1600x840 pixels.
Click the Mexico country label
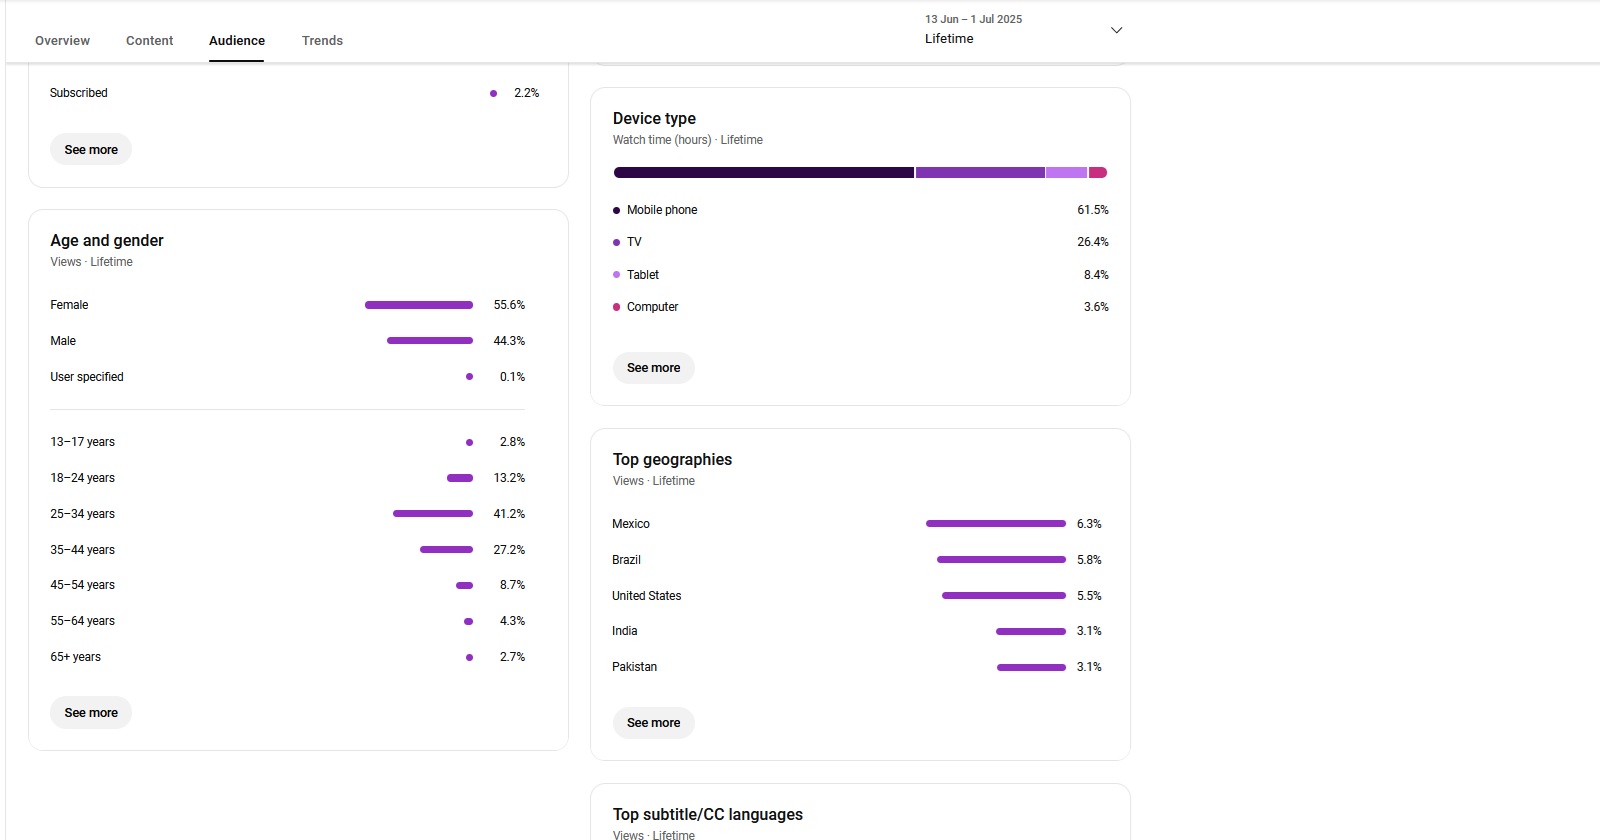tap(631, 524)
